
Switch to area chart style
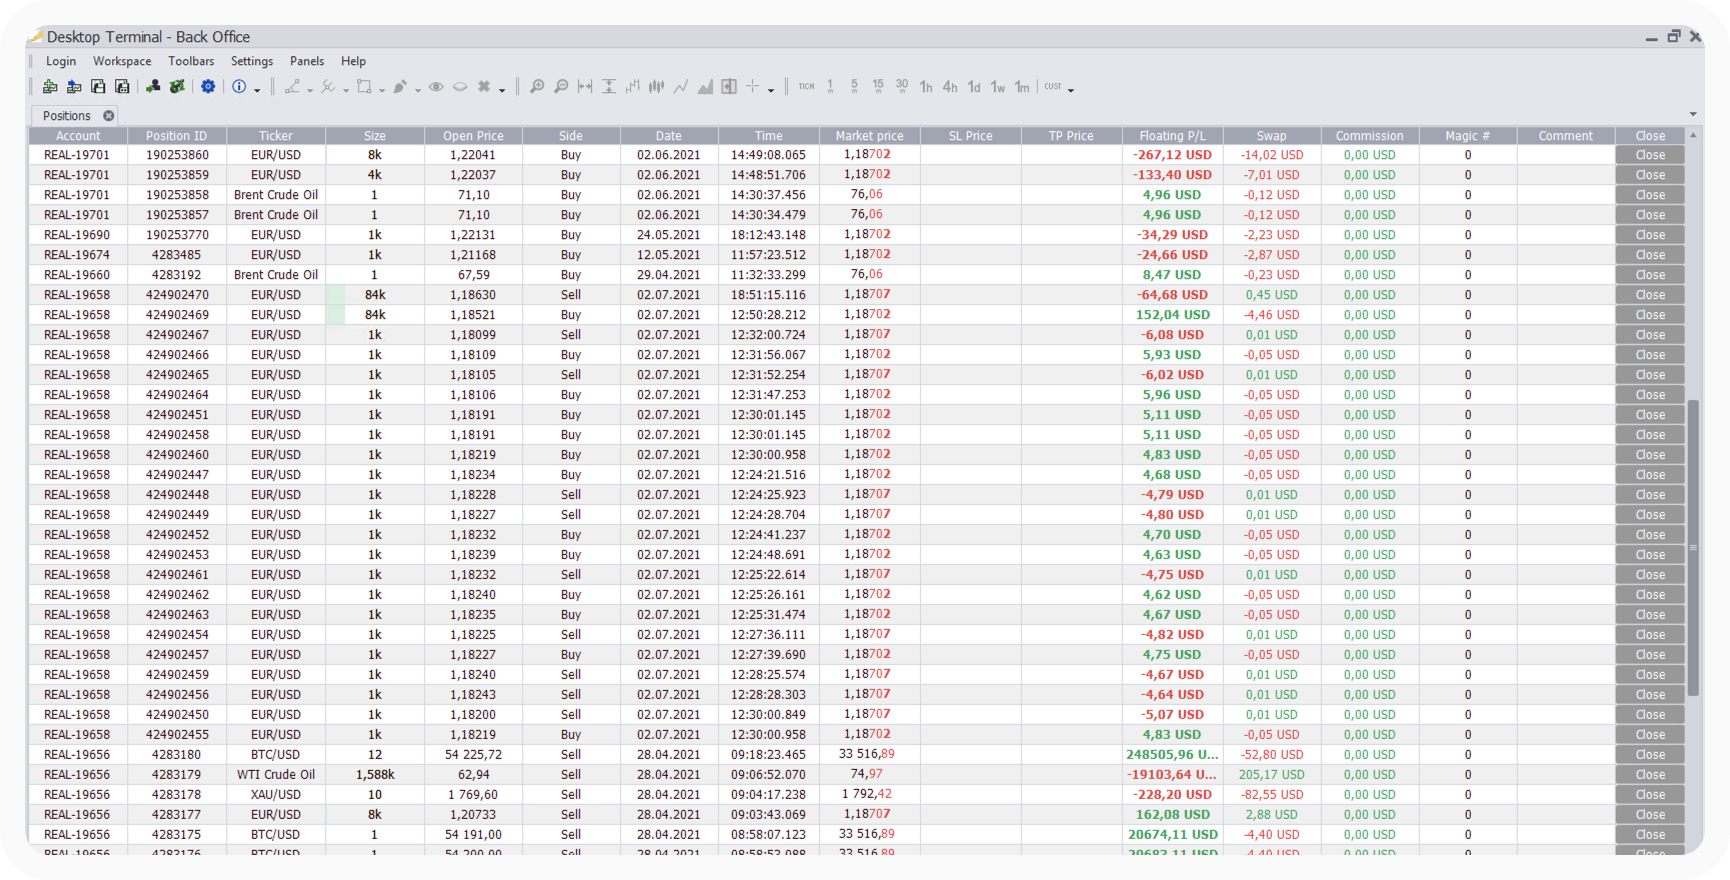pyautogui.click(x=705, y=87)
